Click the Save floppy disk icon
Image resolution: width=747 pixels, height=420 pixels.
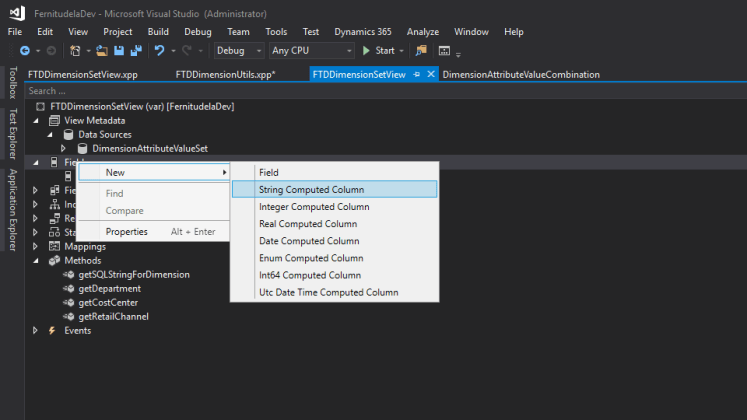click(x=119, y=50)
